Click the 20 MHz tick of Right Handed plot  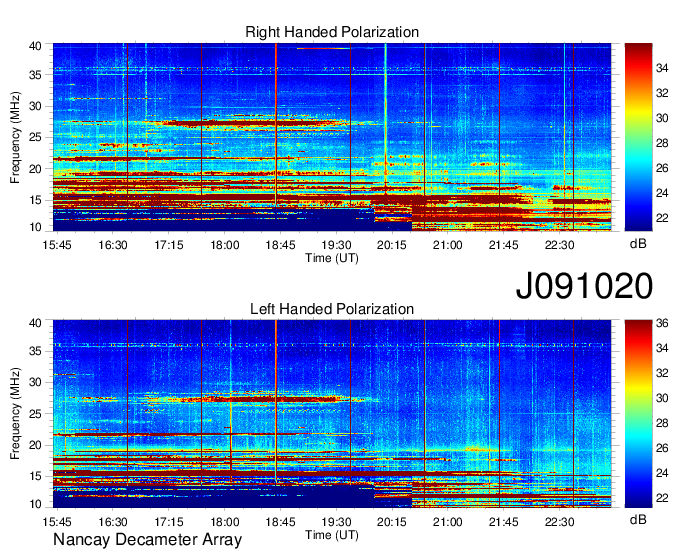[x=35, y=169]
